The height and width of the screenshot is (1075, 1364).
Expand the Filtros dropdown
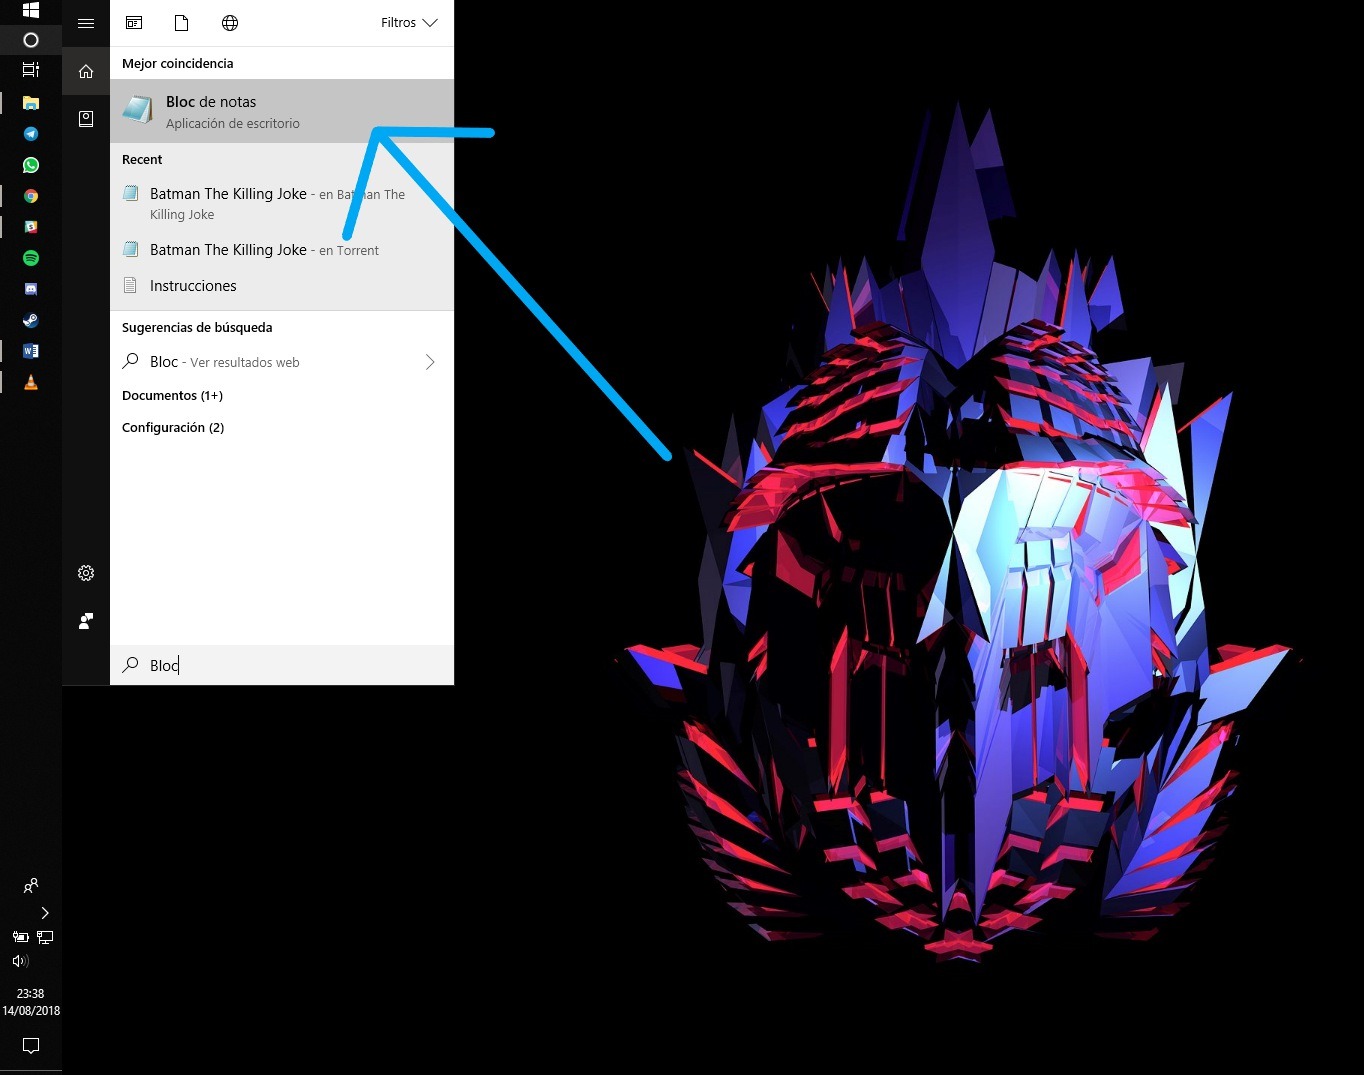pyautogui.click(x=409, y=23)
